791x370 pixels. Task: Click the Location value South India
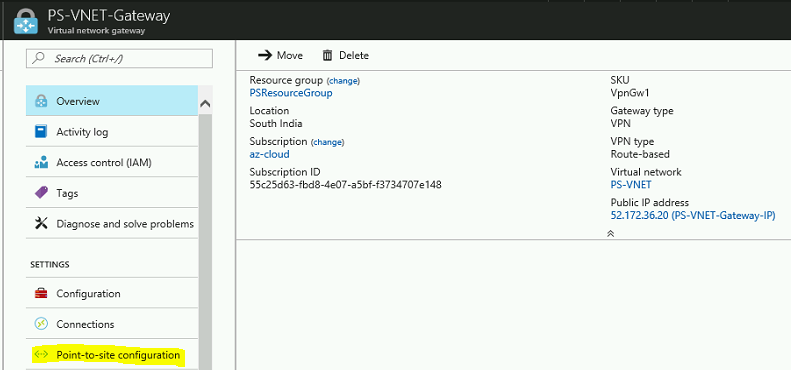click(276, 123)
